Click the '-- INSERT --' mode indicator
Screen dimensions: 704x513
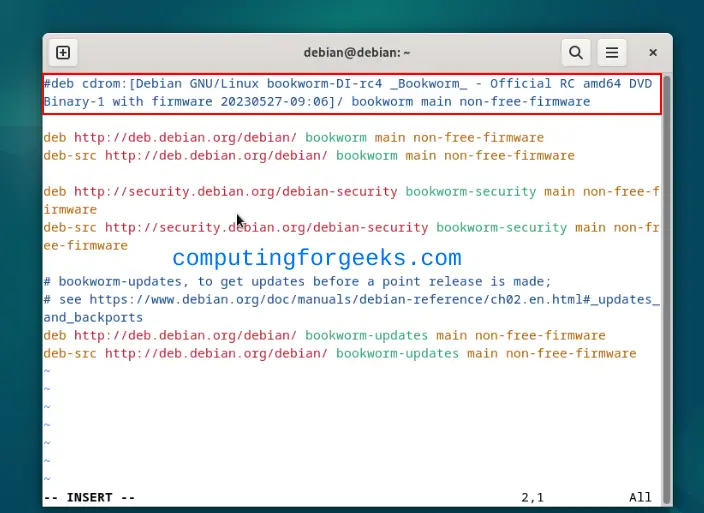click(x=89, y=497)
